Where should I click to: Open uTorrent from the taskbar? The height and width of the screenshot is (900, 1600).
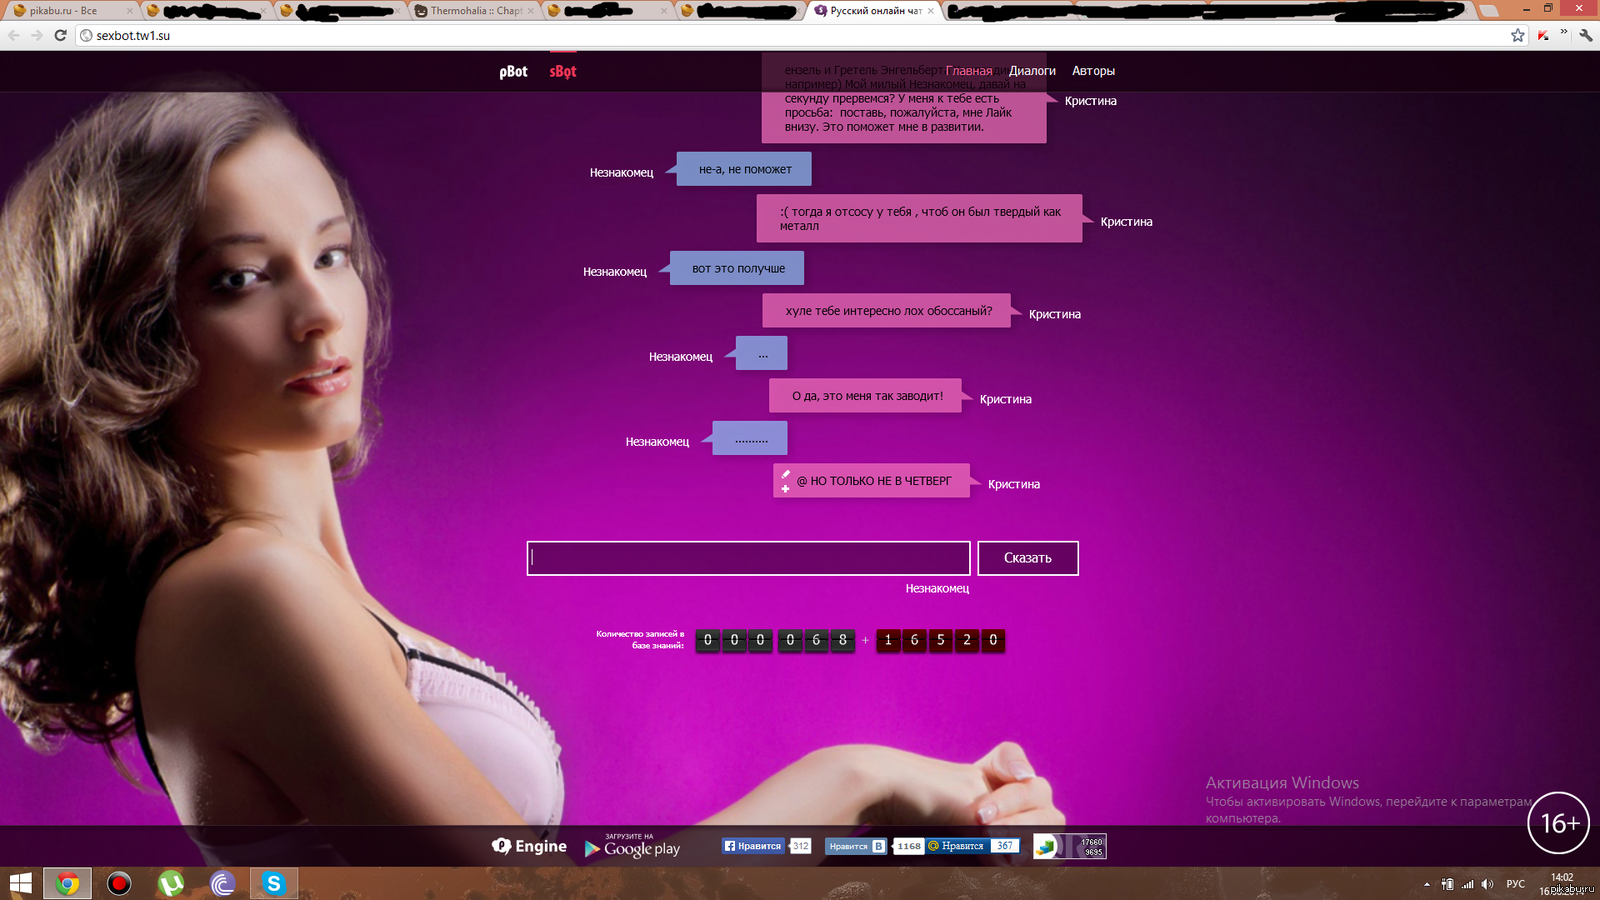[171, 883]
